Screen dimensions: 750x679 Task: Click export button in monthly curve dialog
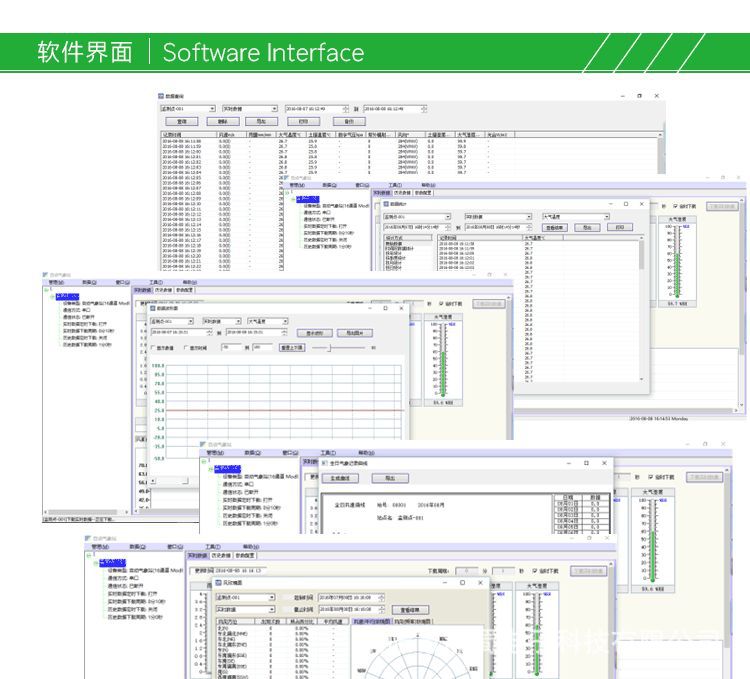390,478
